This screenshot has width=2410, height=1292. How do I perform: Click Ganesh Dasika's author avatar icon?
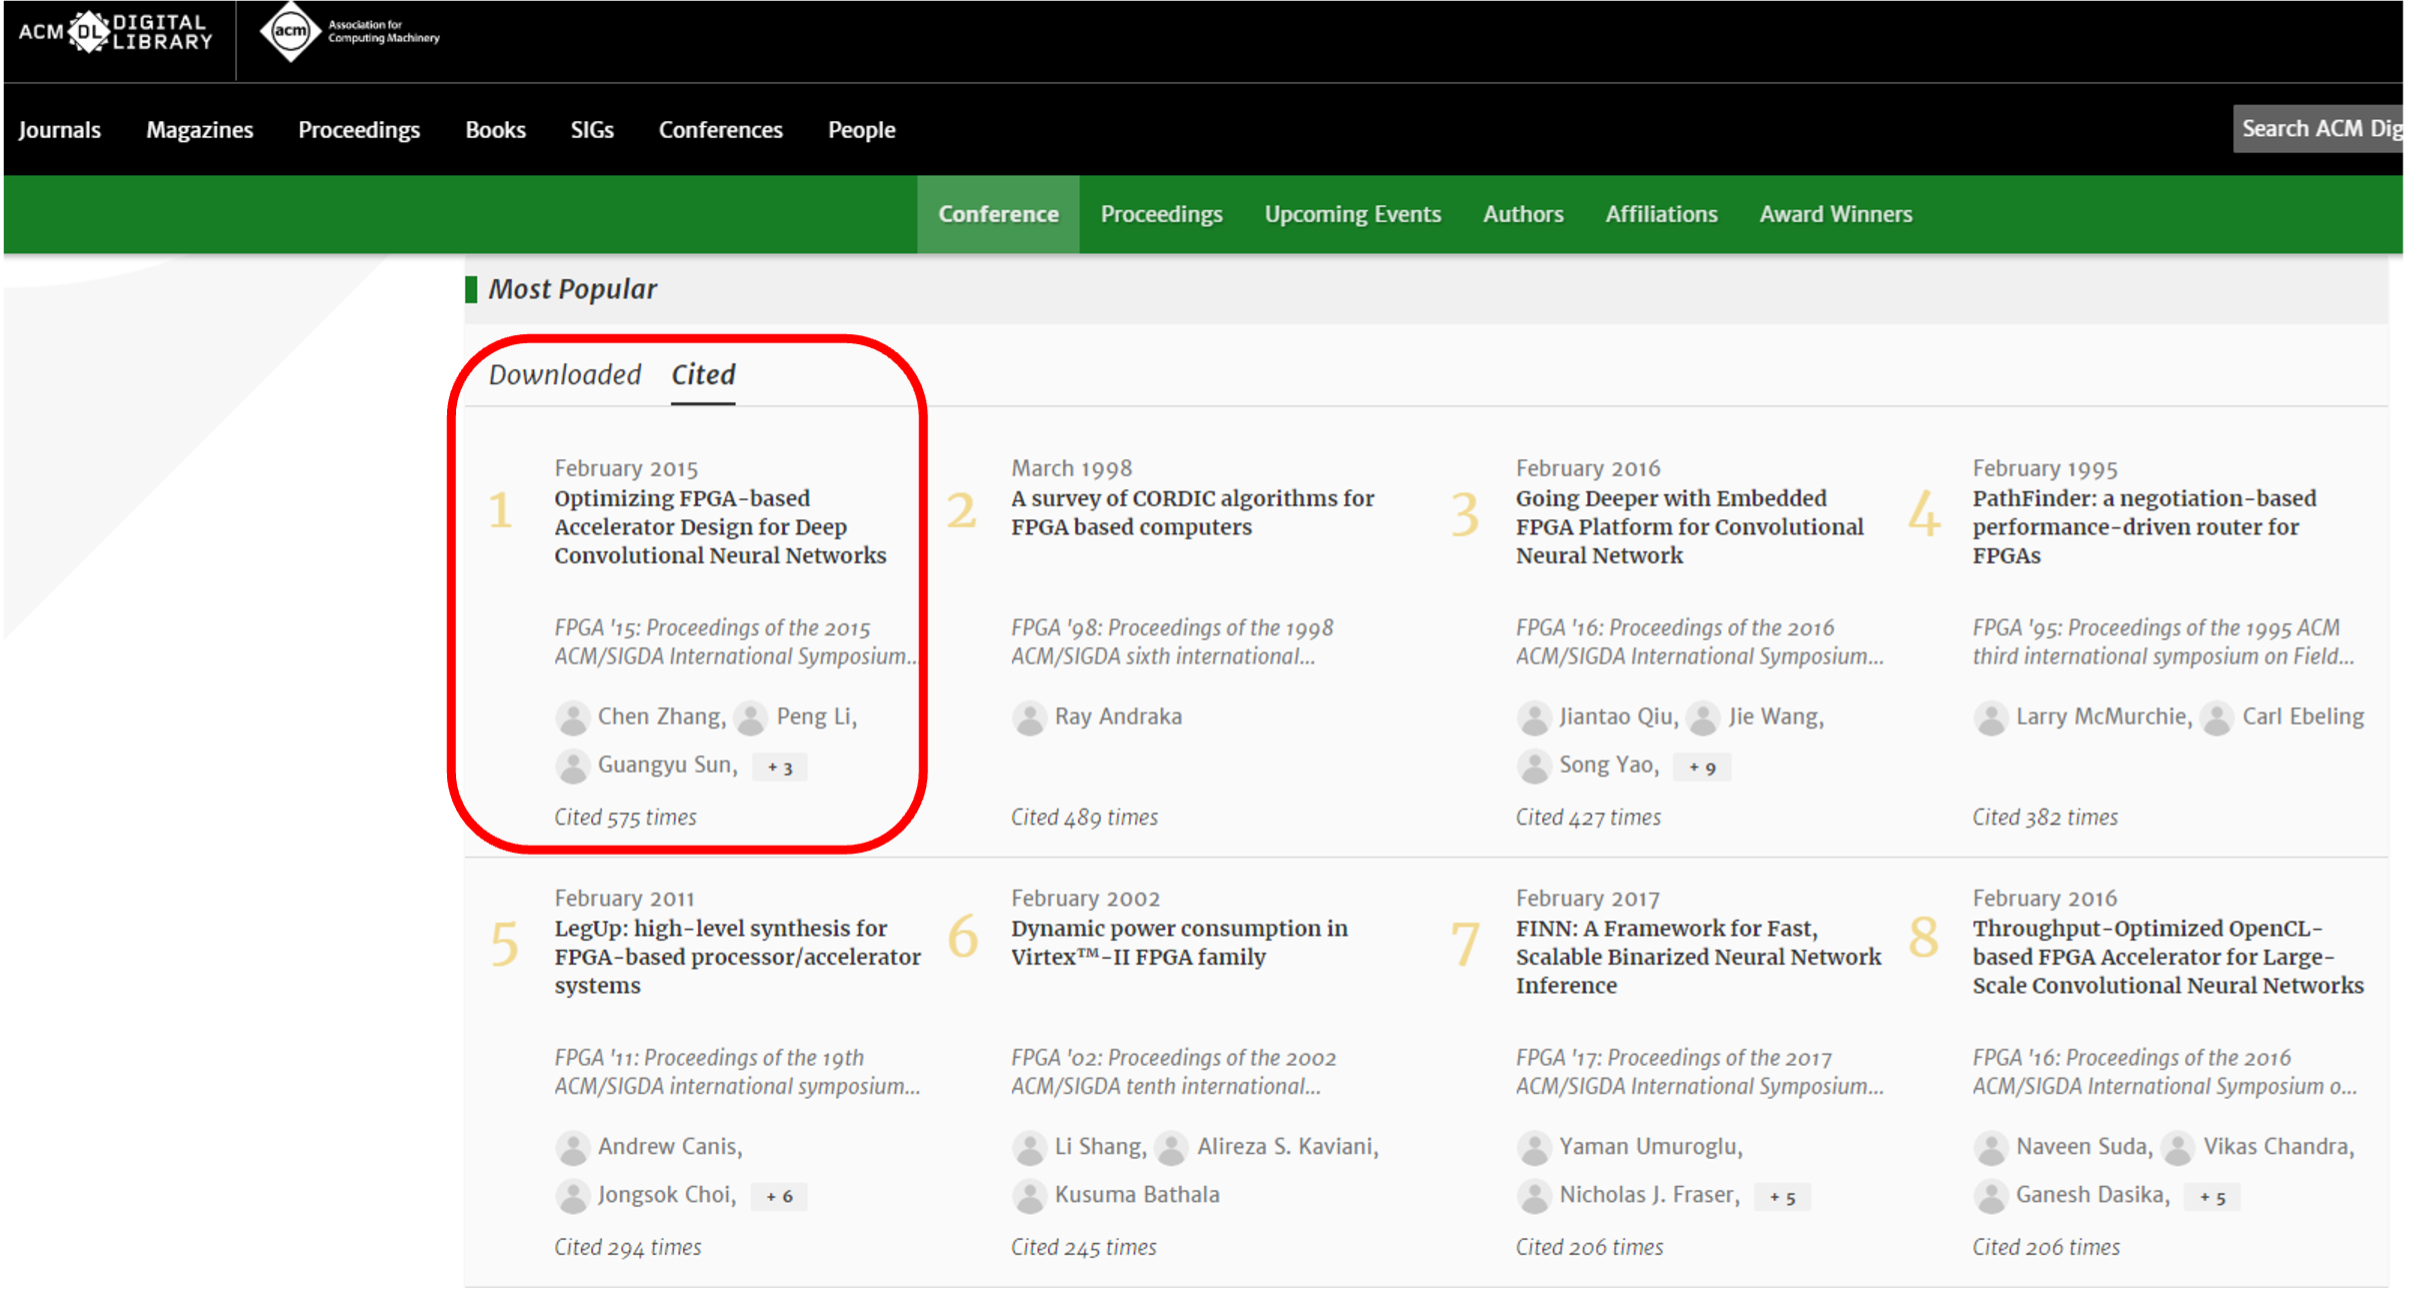pos(1990,1195)
